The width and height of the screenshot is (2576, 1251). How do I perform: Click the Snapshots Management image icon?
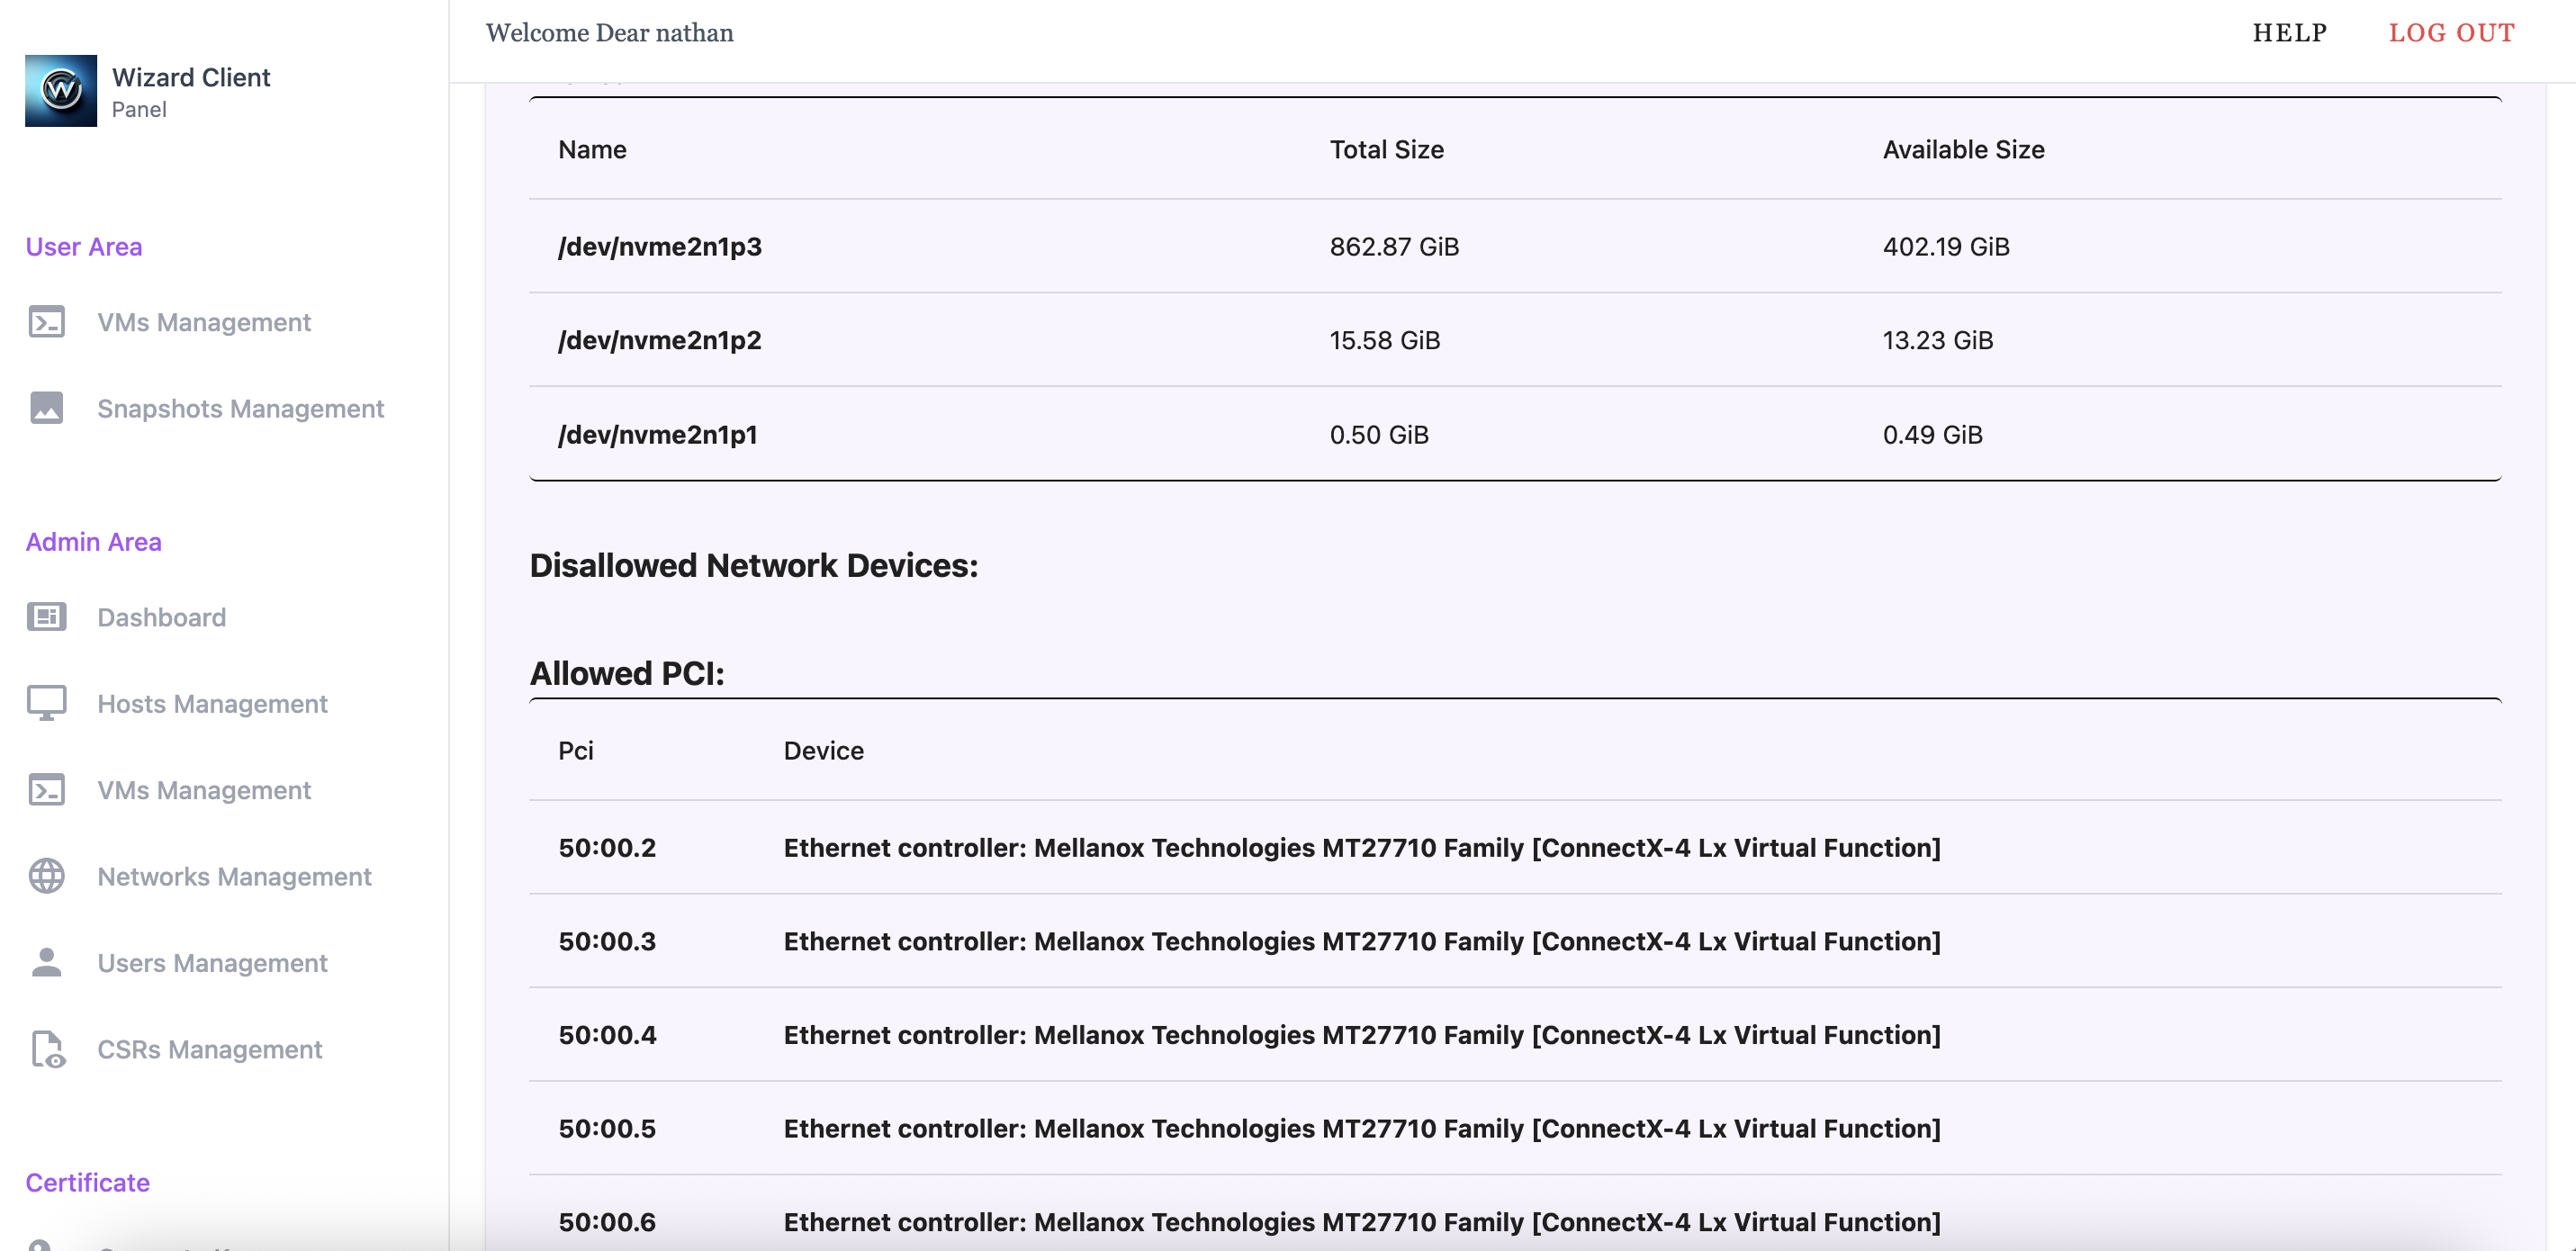tap(46, 408)
